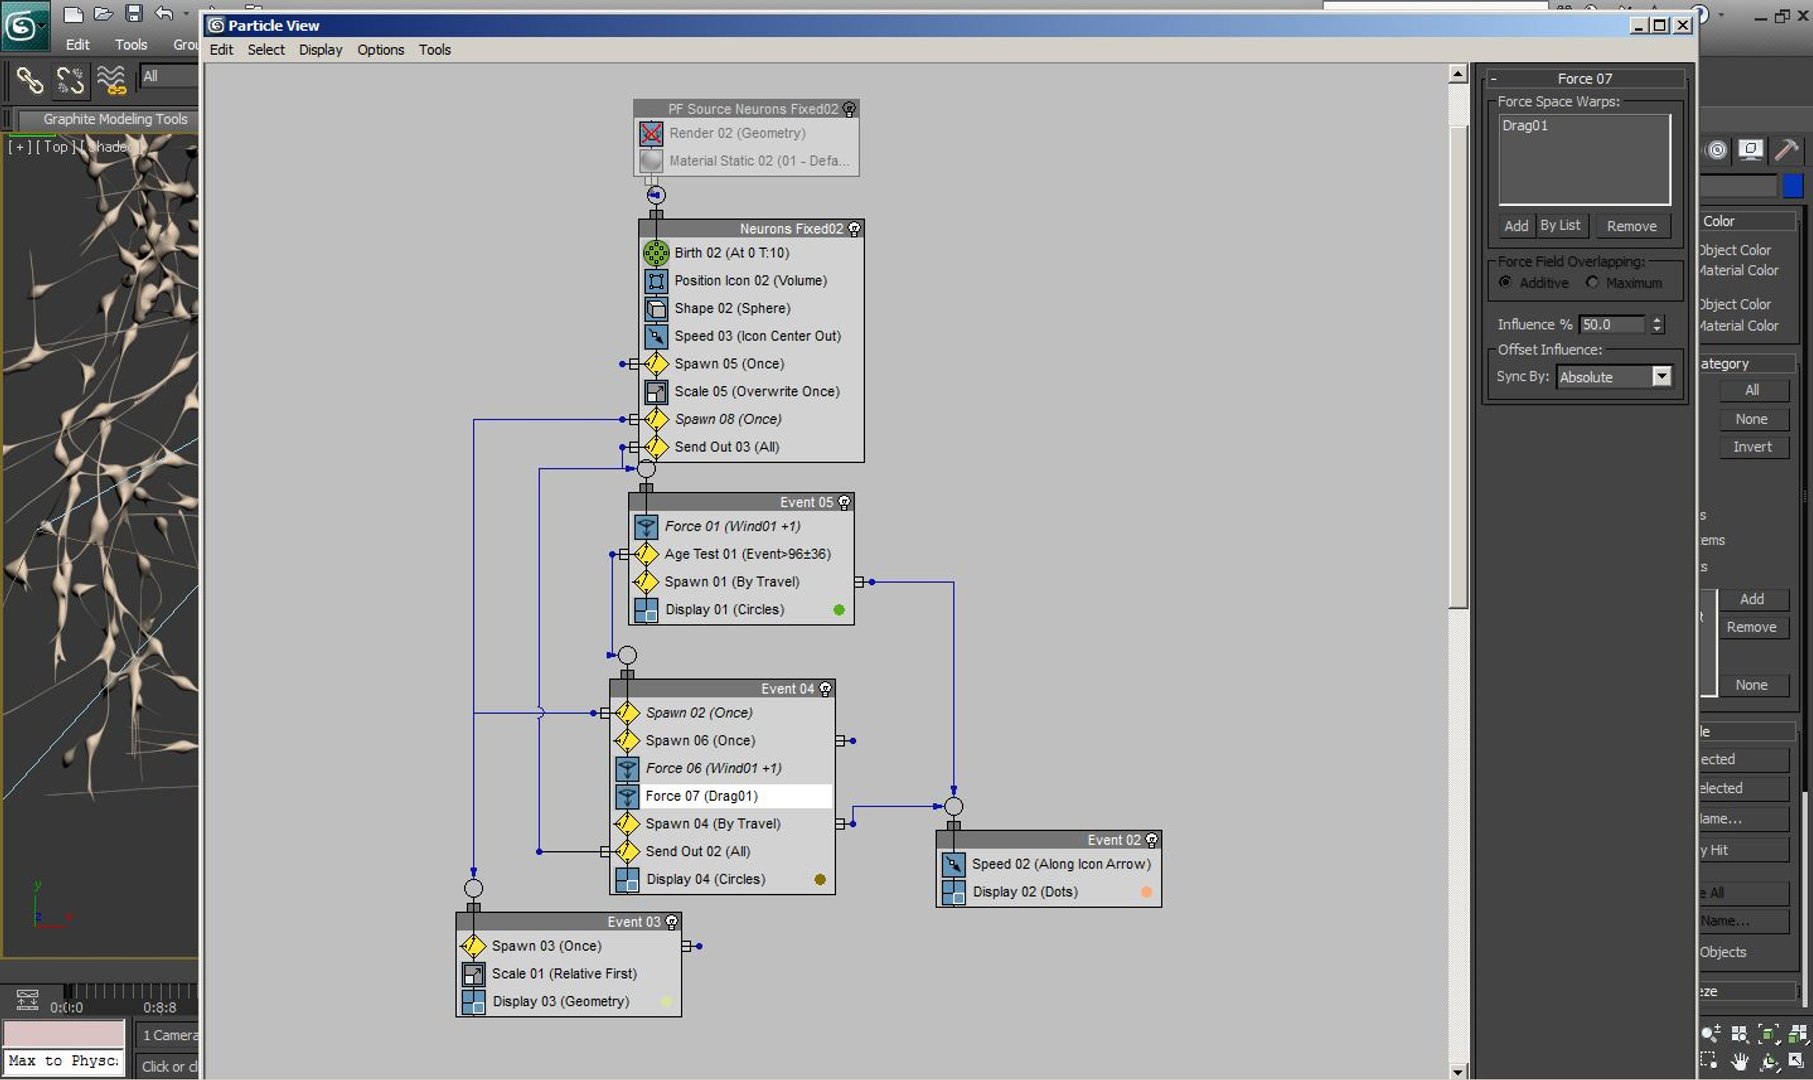Click the Scale 01 Relative First icon
The height and width of the screenshot is (1080, 1813).
click(x=473, y=974)
